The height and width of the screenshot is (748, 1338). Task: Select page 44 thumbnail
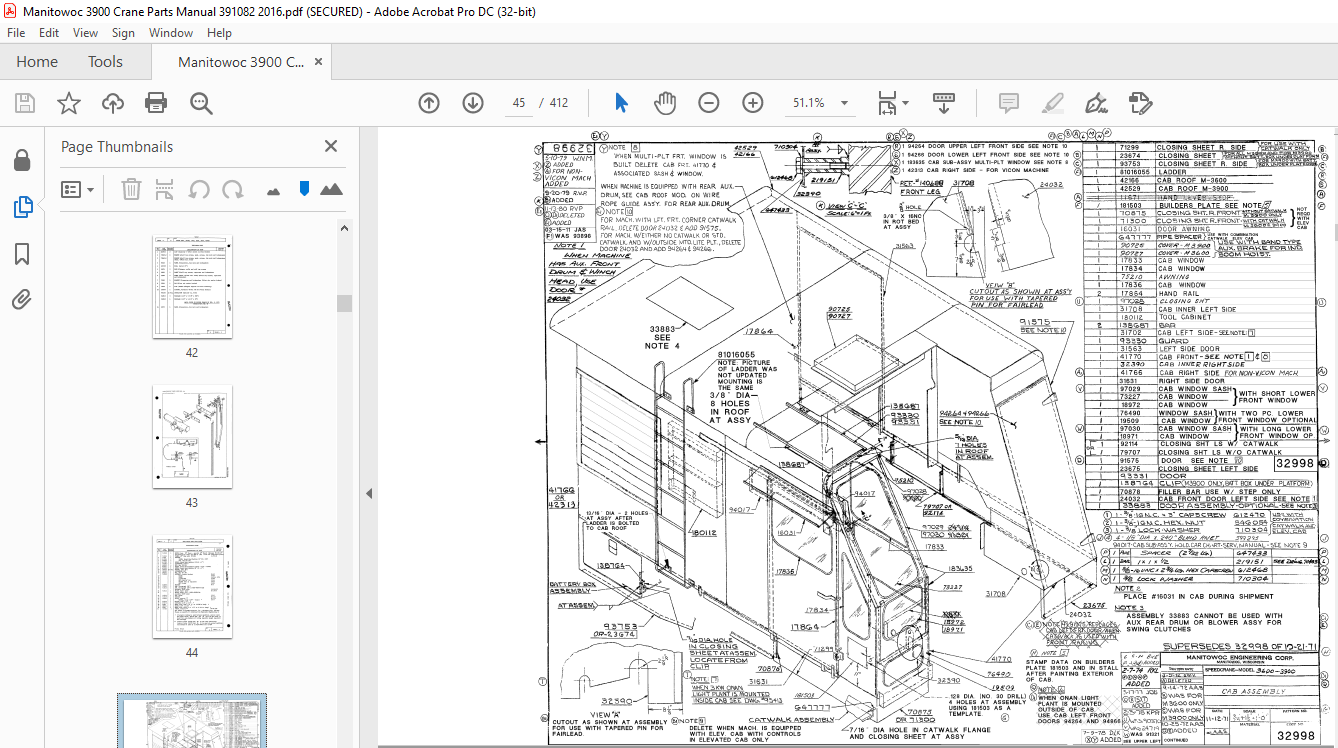pyautogui.click(x=192, y=587)
